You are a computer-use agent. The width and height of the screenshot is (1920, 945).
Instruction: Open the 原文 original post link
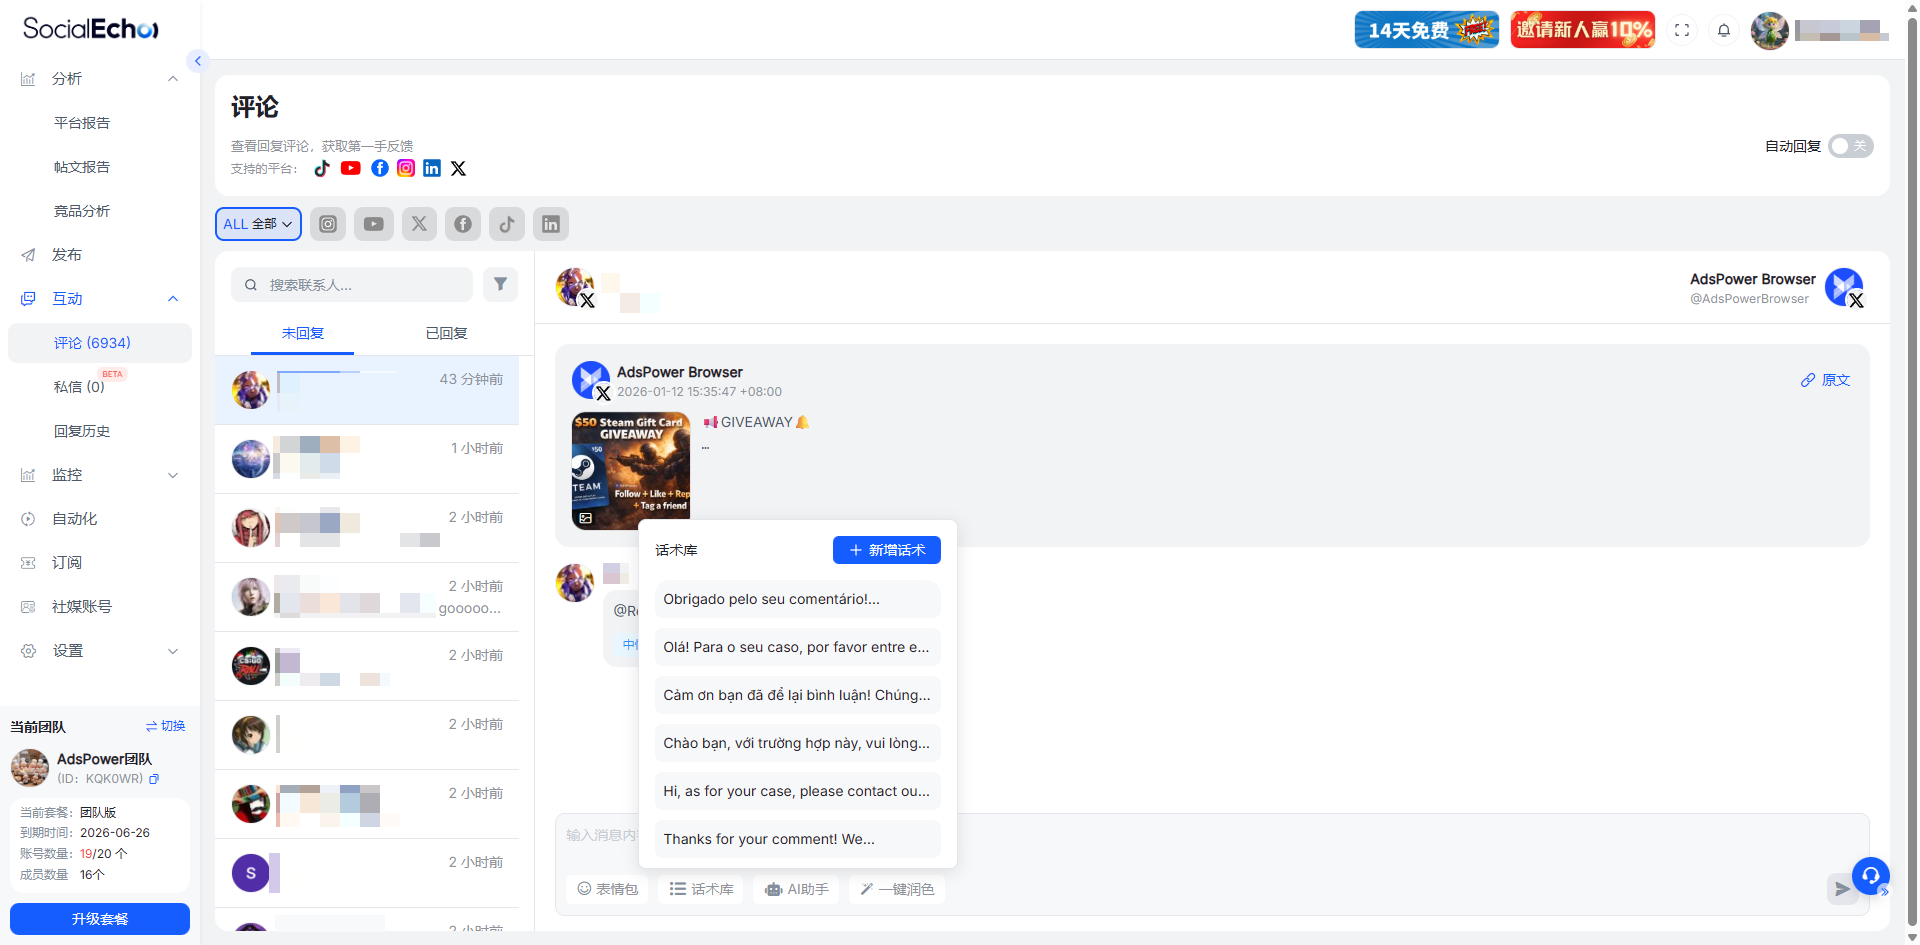1826,380
